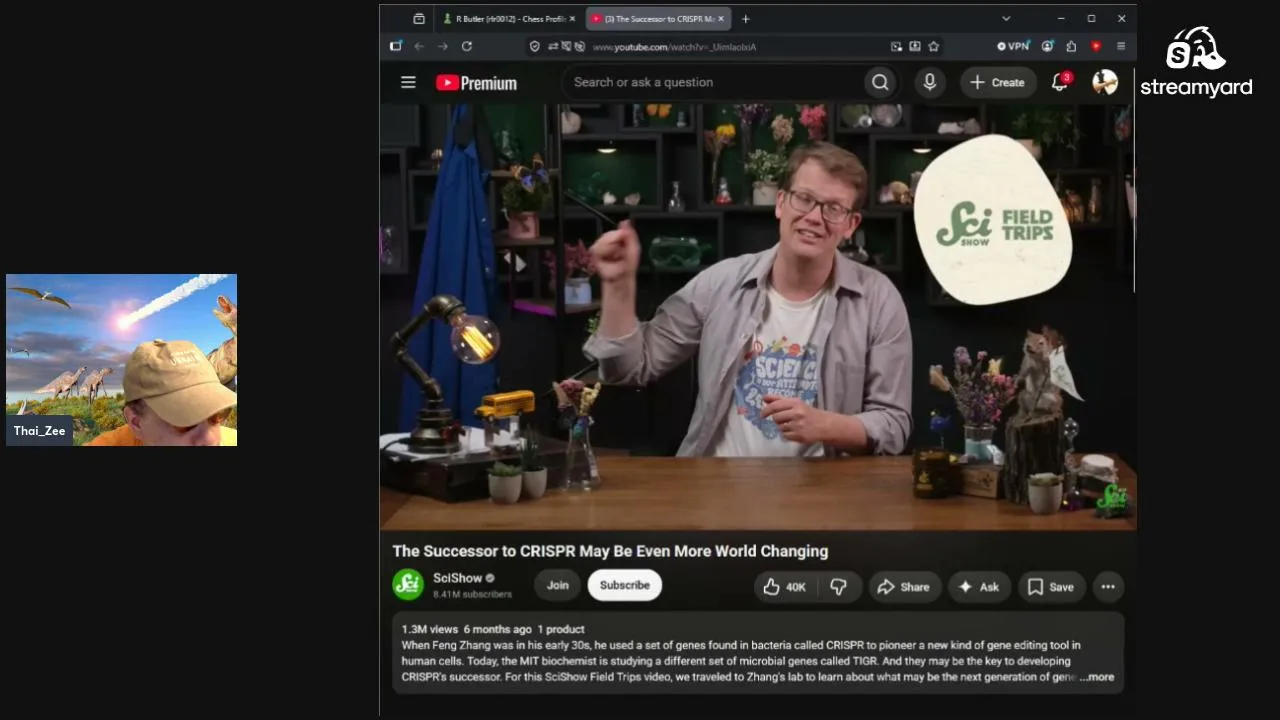Open more actions ellipsis under video

(1108, 587)
